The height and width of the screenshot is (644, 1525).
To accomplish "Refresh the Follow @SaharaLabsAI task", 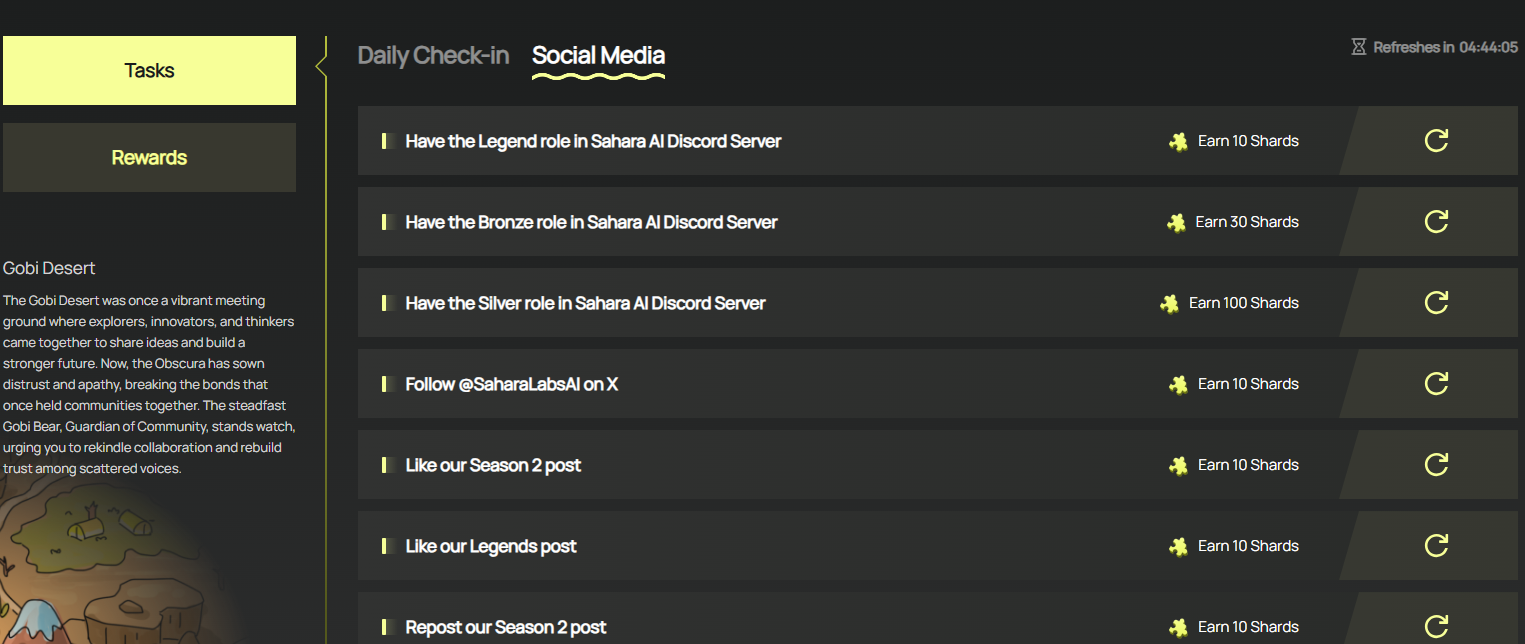I will (1436, 384).
